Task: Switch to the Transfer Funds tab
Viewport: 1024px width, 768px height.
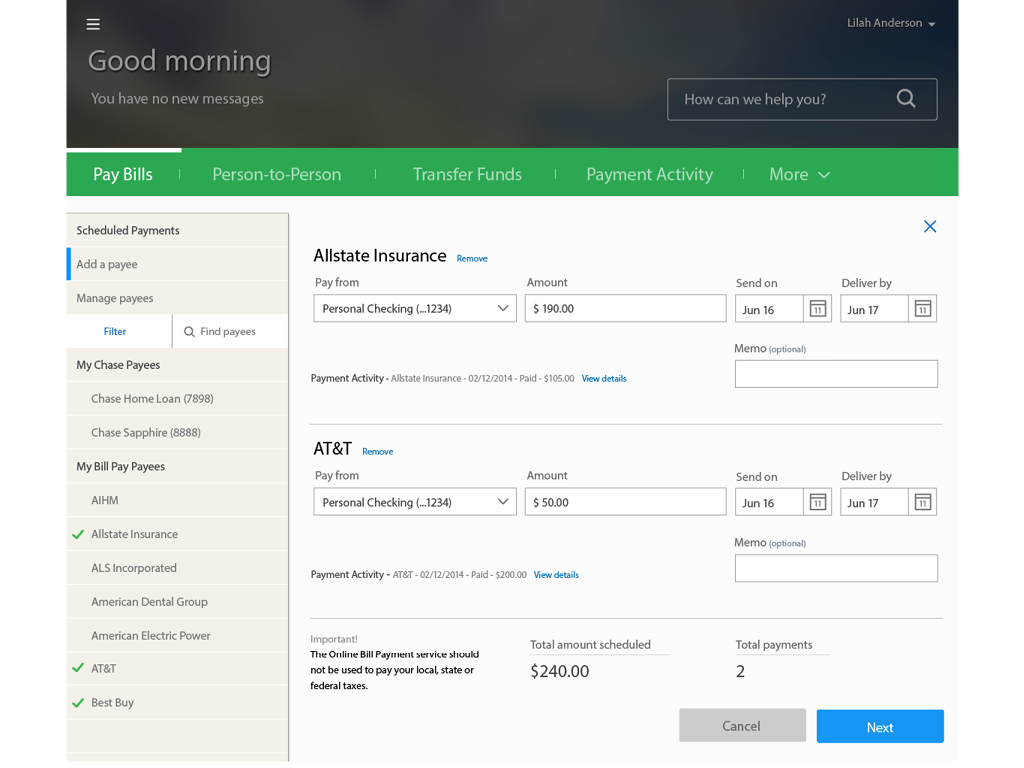Action: [x=467, y=174]
